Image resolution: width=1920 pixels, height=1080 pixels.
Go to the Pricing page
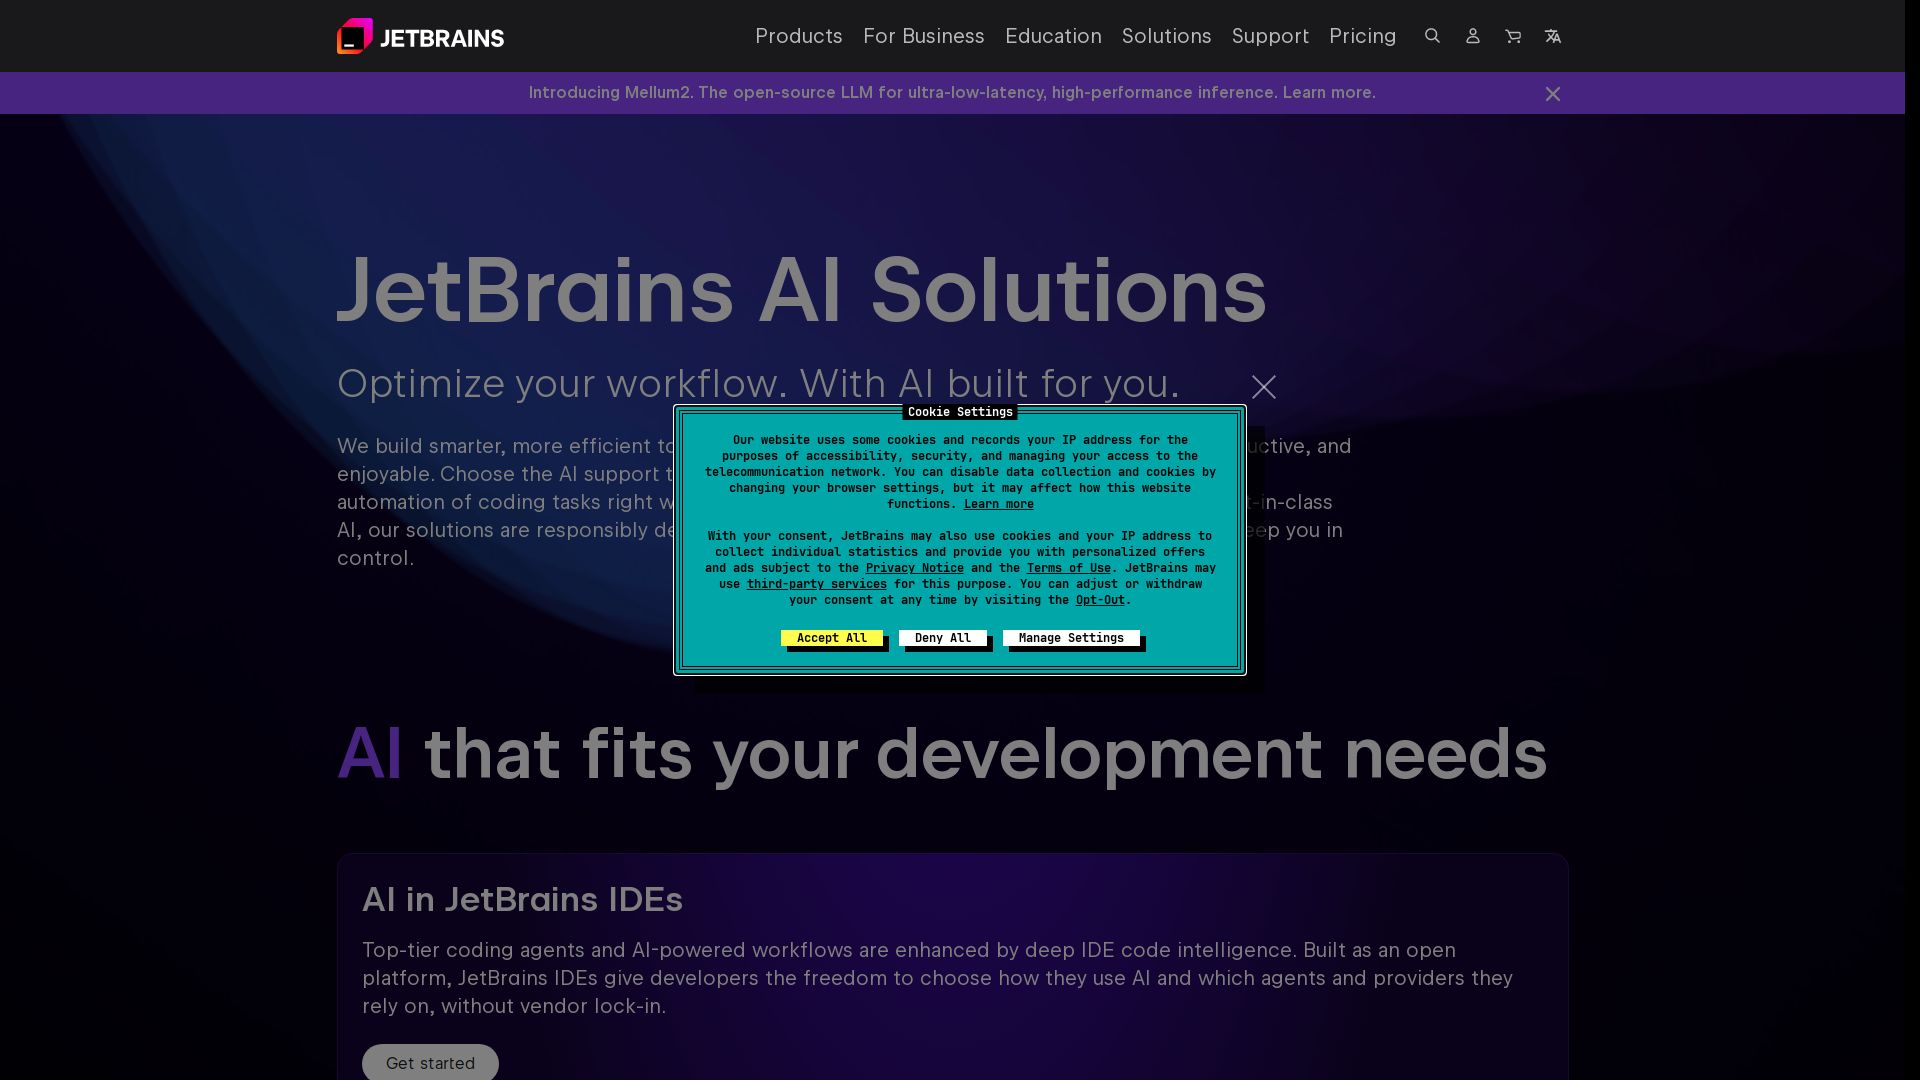[1362, 36]
